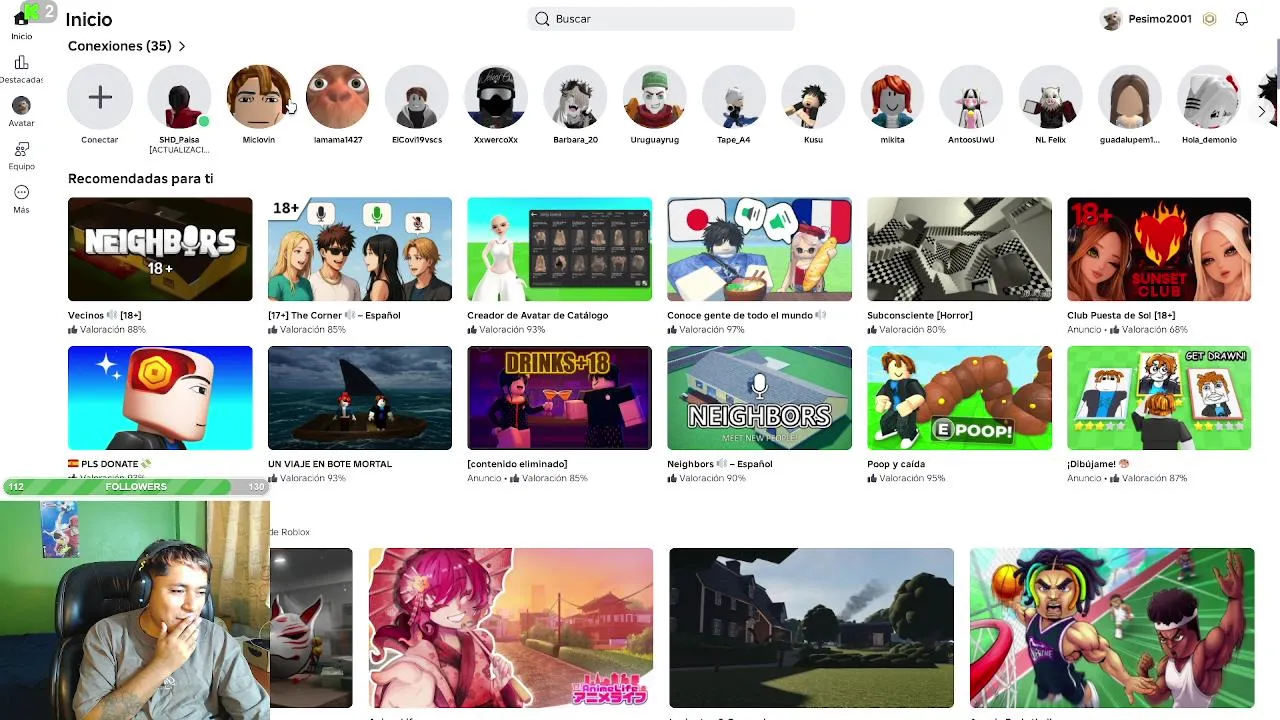Viewport: 1280px width, 720px height.
Task: Open Barbara_20 connection avatar
Action: point(575,97)
